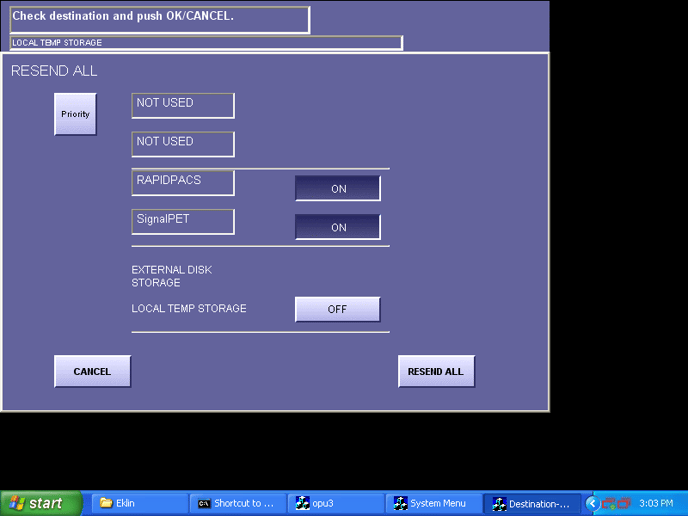Open System Menu from the taskbar

(x=431, y=503)
